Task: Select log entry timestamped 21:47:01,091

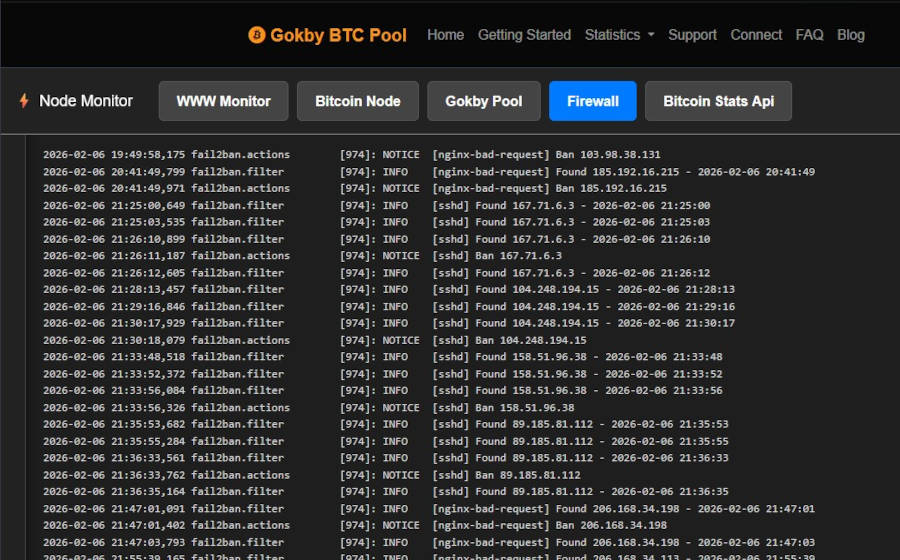Action: coord(429,509)
